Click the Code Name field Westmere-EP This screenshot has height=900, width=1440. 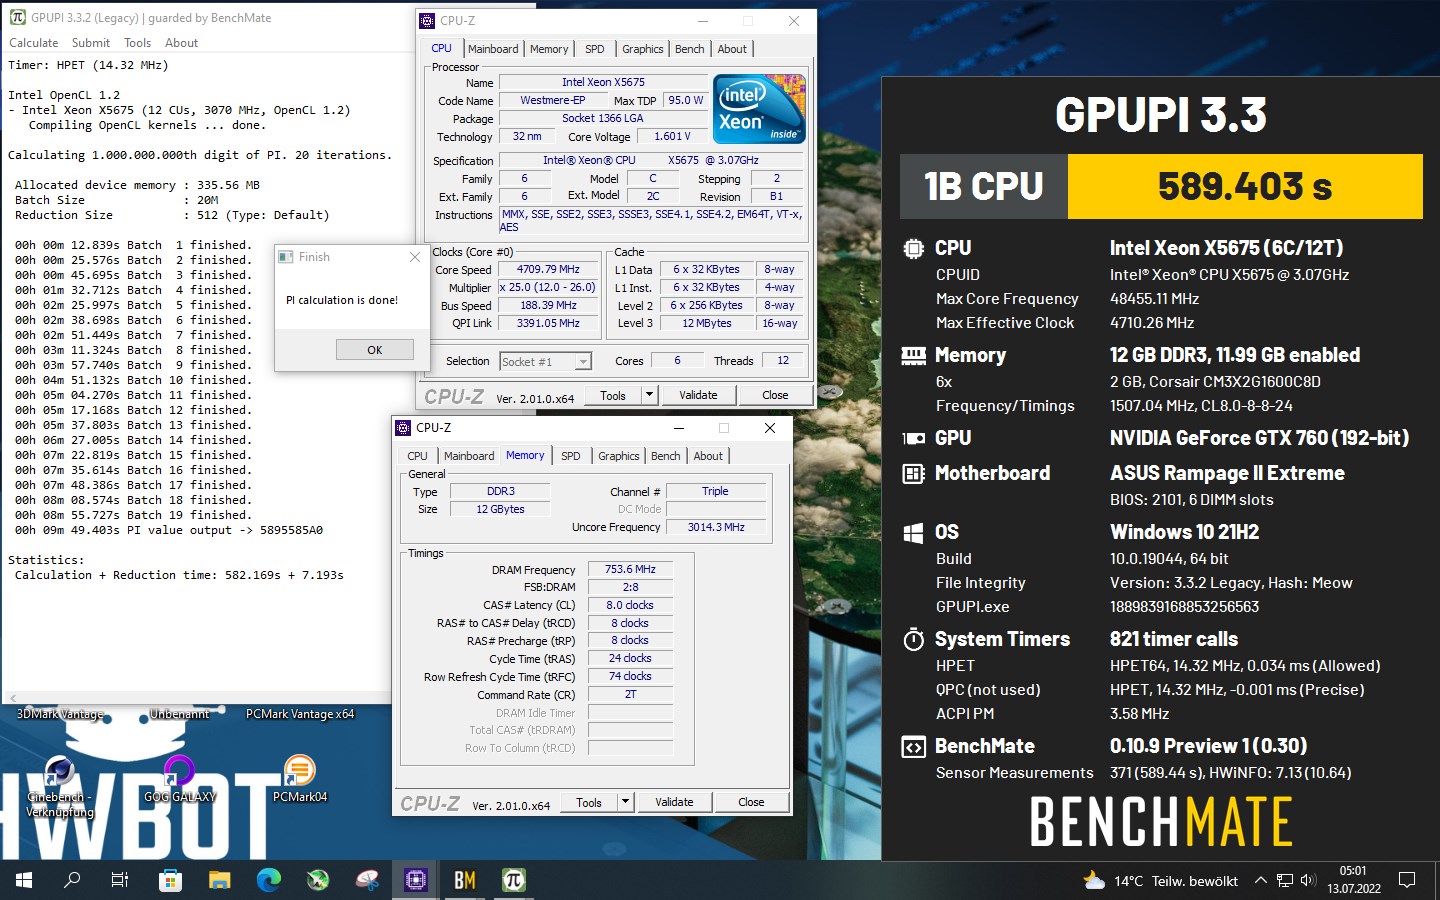[x=553, y=100]
